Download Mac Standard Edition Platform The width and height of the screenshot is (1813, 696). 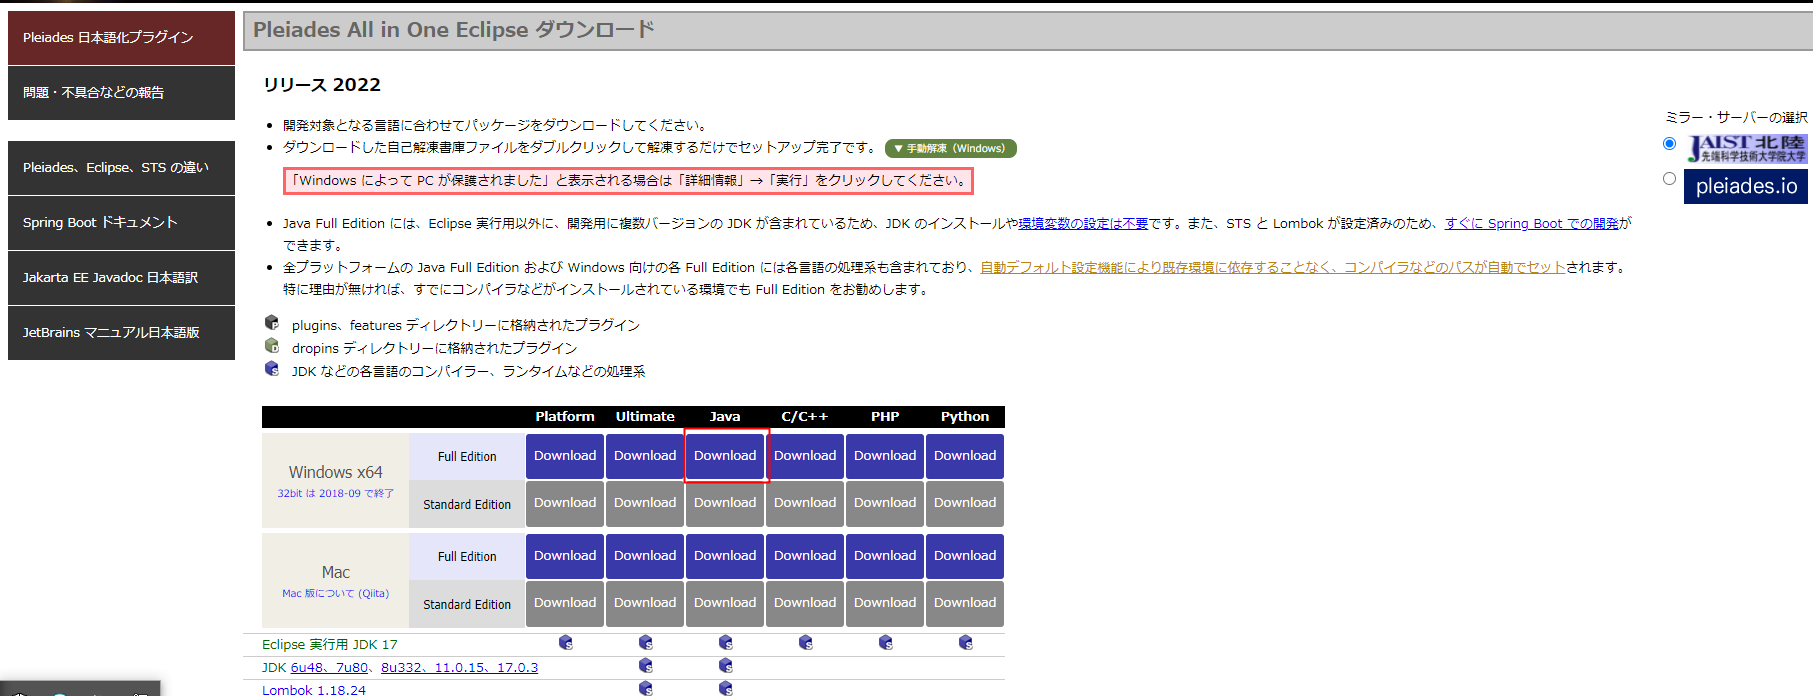coord(565,603)
